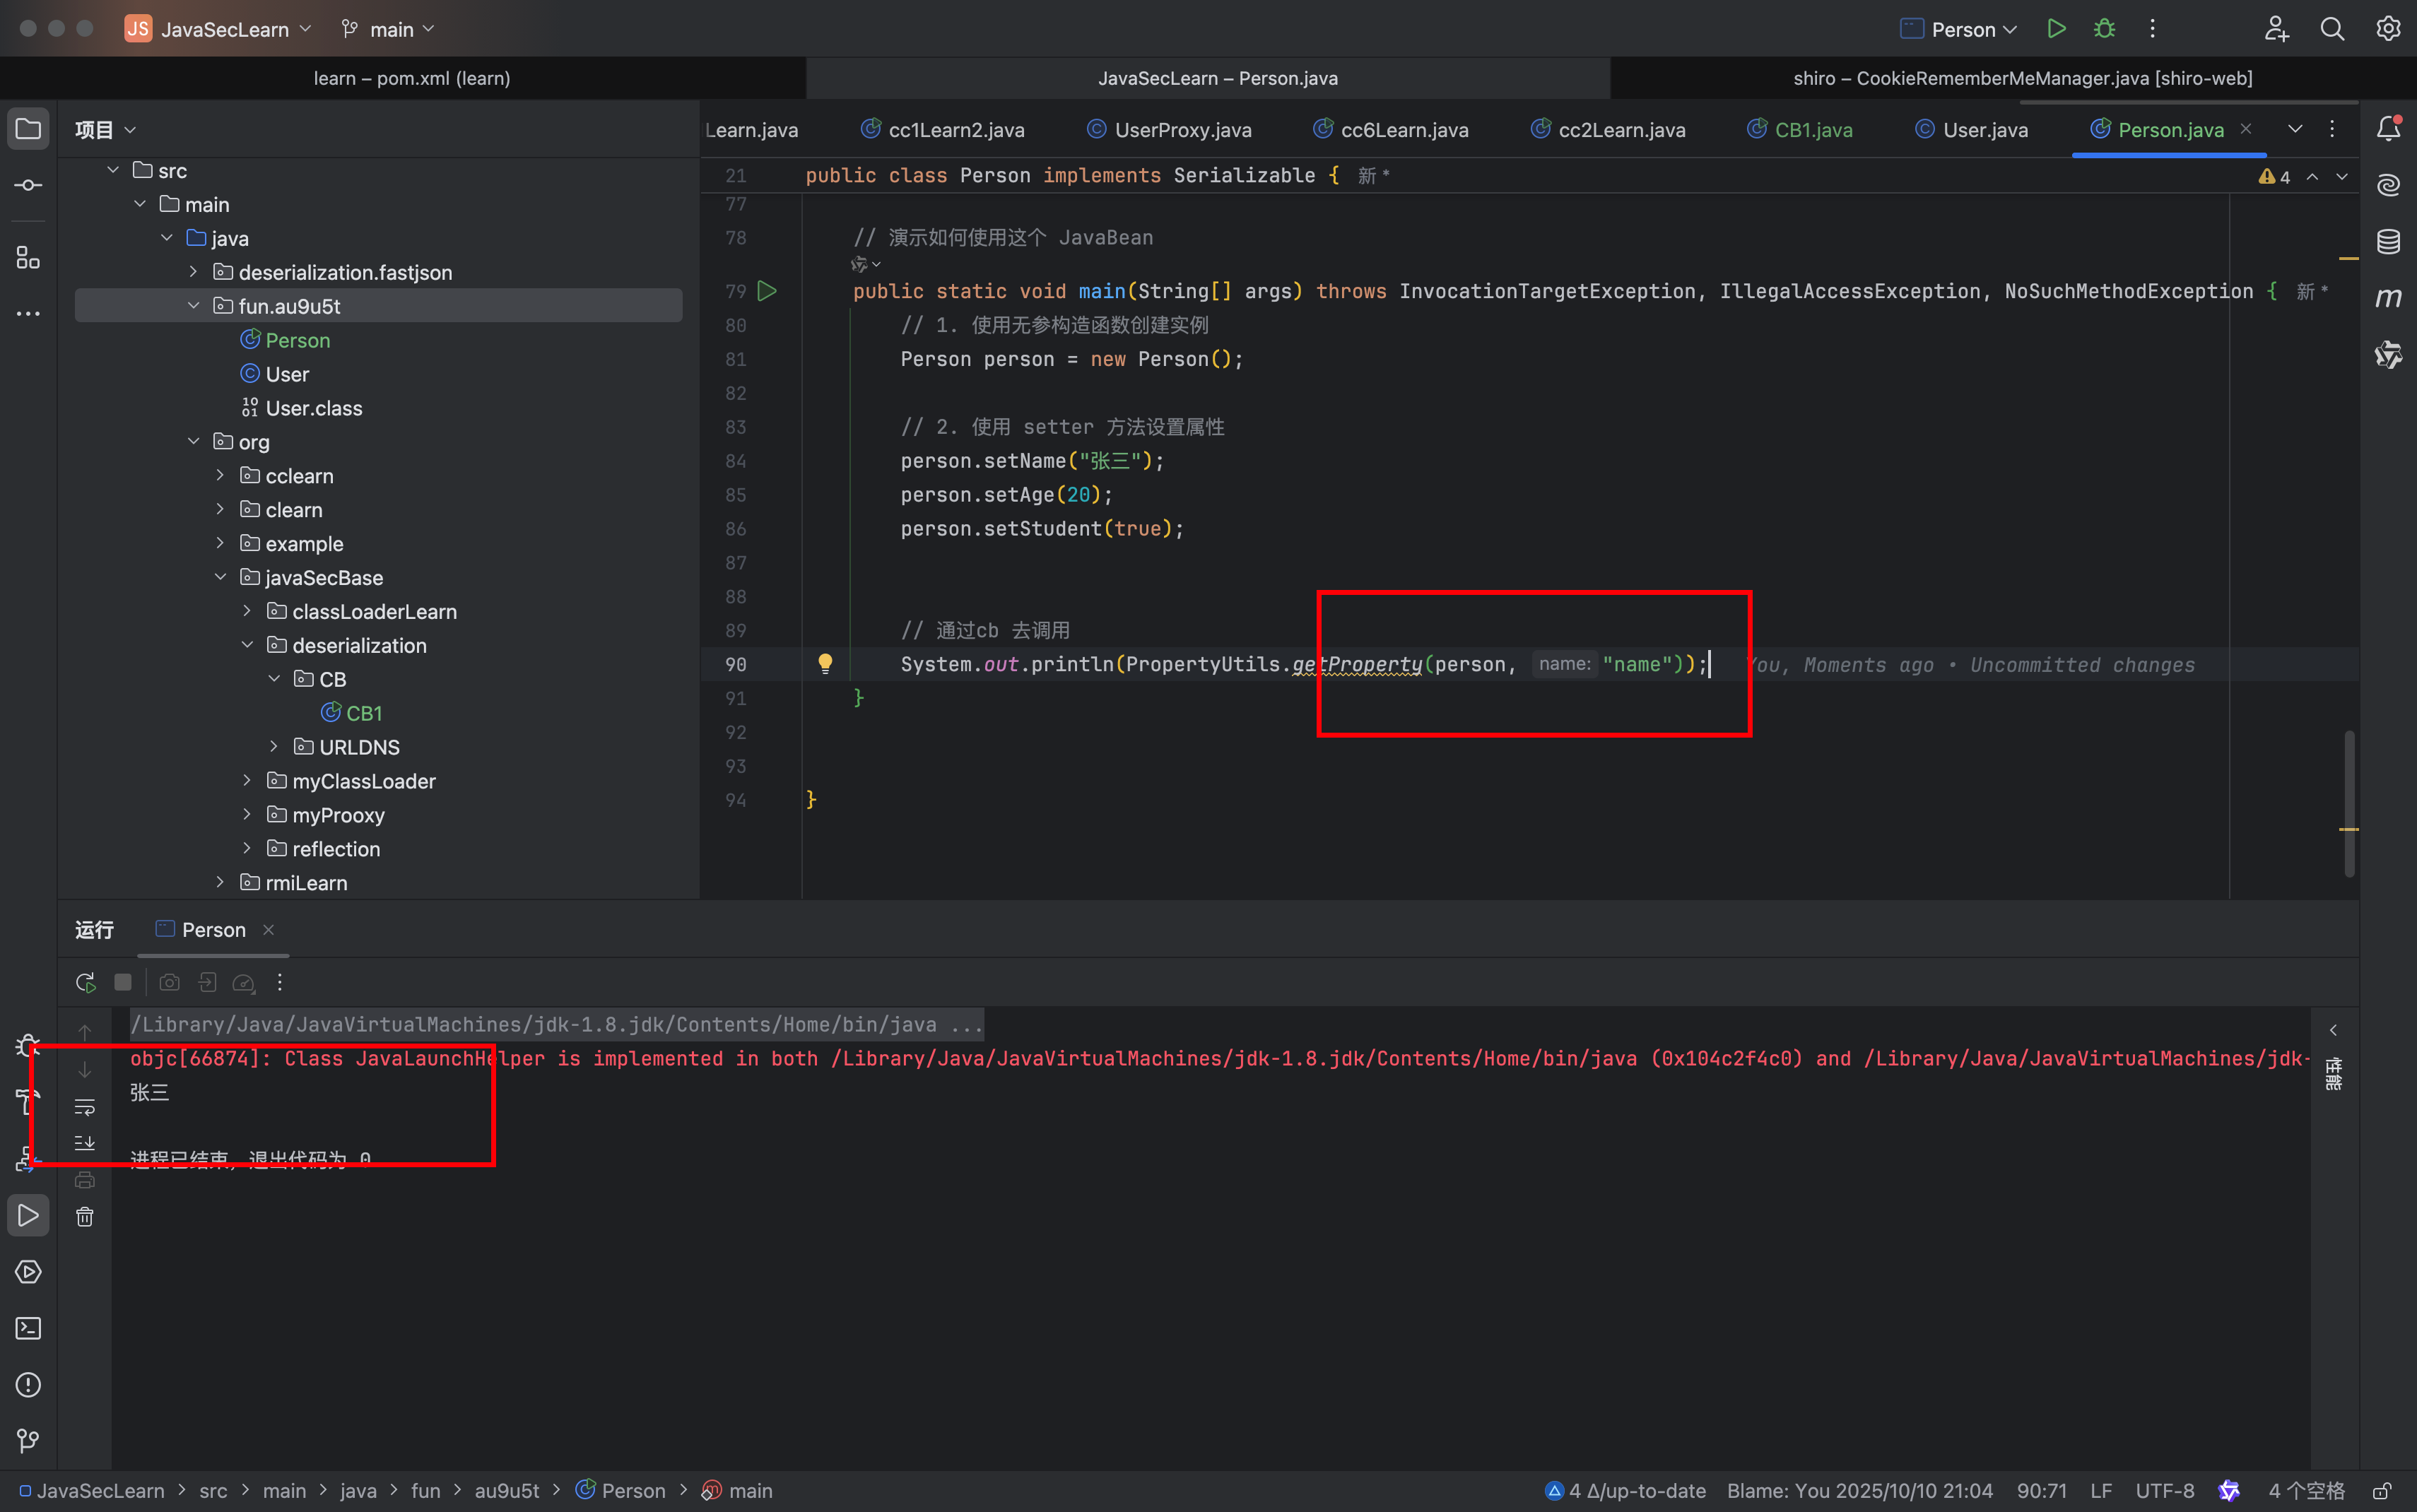This screenshot has height=1512, width=2417.
Task: Open the Terminal tool window icon
Action: (x=28, y=1328)
